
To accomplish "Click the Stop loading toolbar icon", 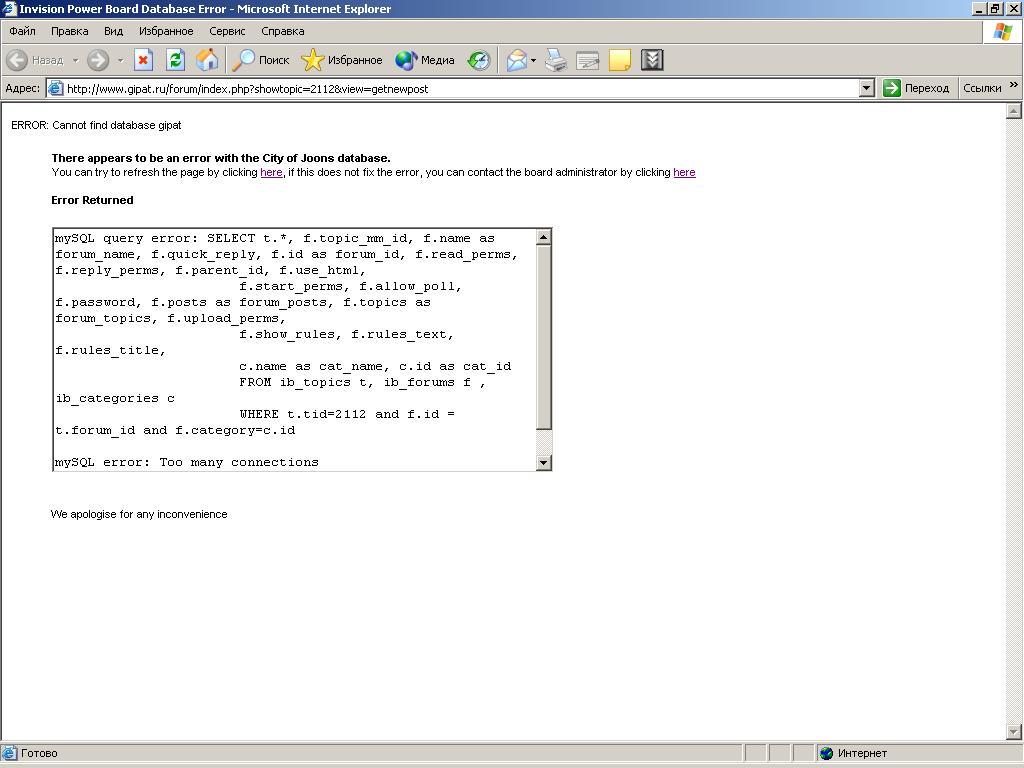I will [x=143, y=60].
